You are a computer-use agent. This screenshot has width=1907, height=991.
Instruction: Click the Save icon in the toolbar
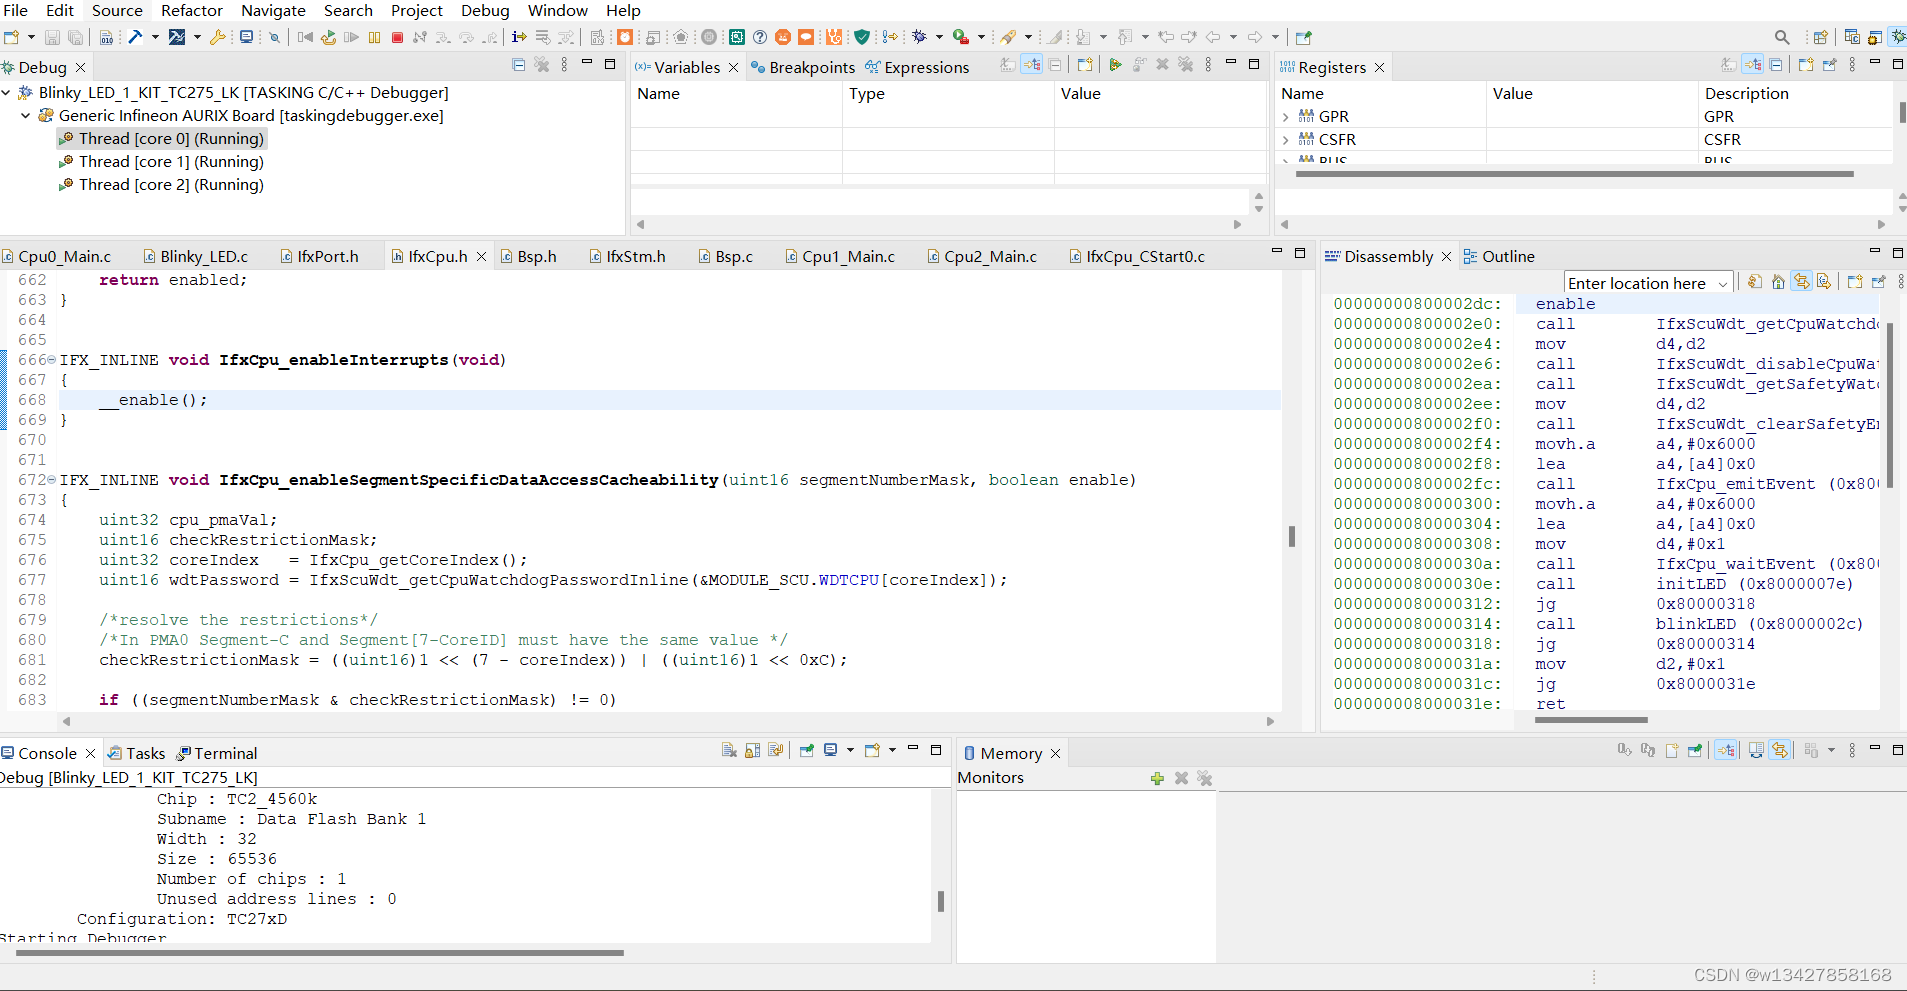tap(52, 37)
